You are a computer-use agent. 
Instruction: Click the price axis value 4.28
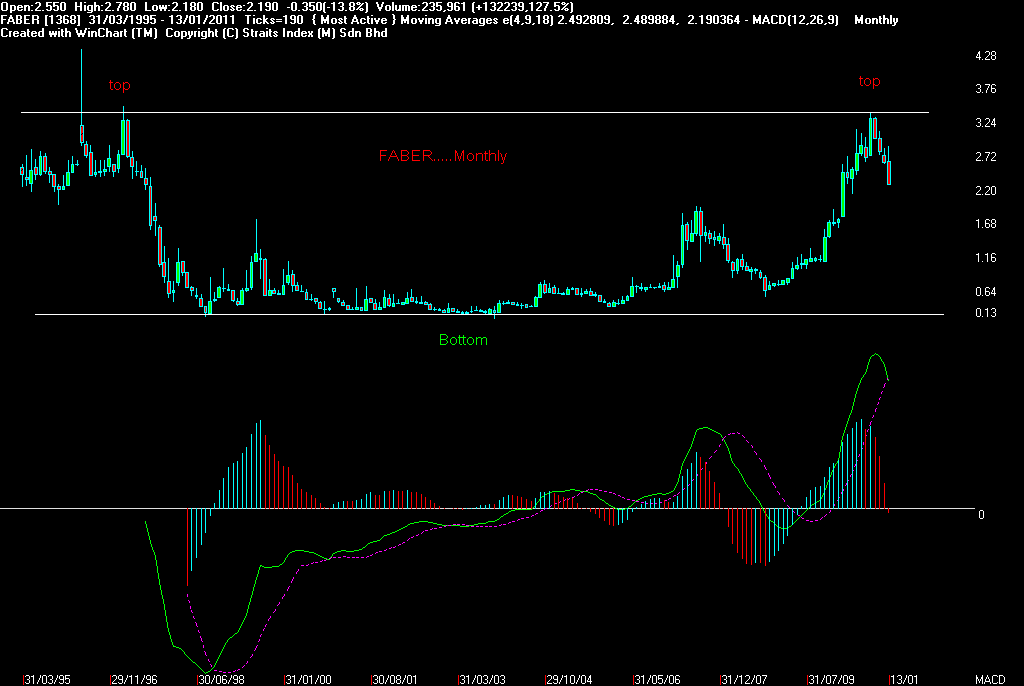click(x=985, y=56)
